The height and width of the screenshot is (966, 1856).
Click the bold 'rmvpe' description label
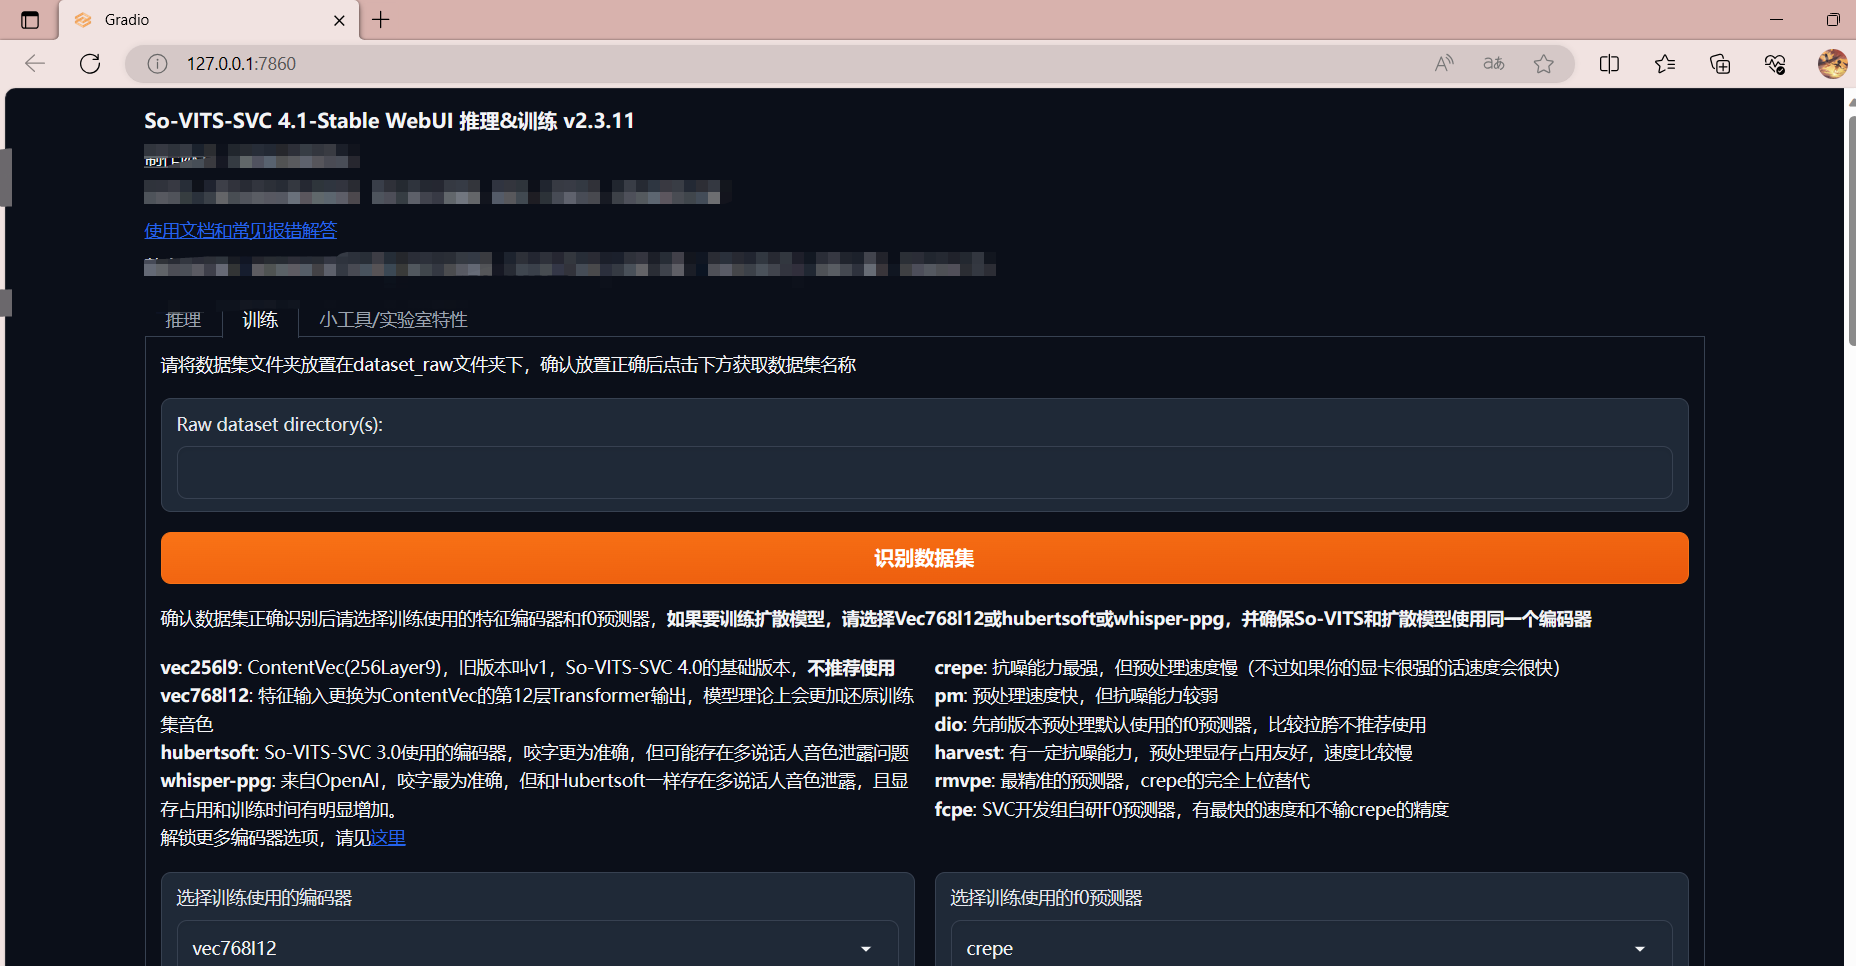(x=963, y=781)
